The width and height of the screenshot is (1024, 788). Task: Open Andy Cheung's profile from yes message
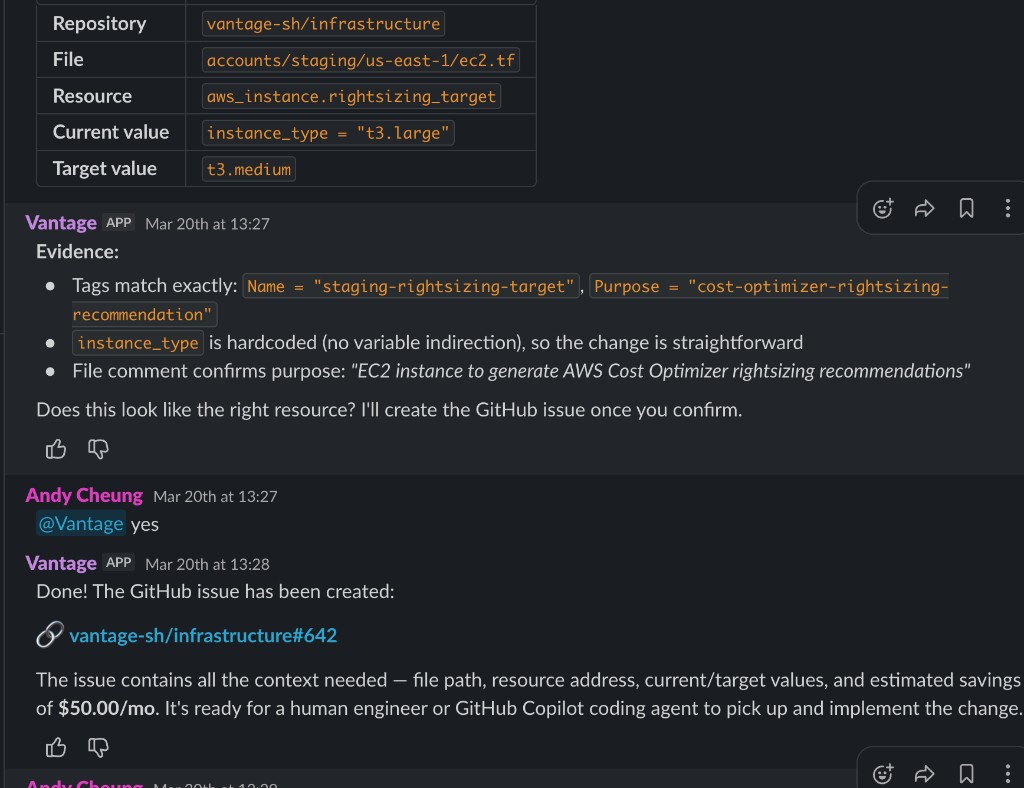coord(84,496)
